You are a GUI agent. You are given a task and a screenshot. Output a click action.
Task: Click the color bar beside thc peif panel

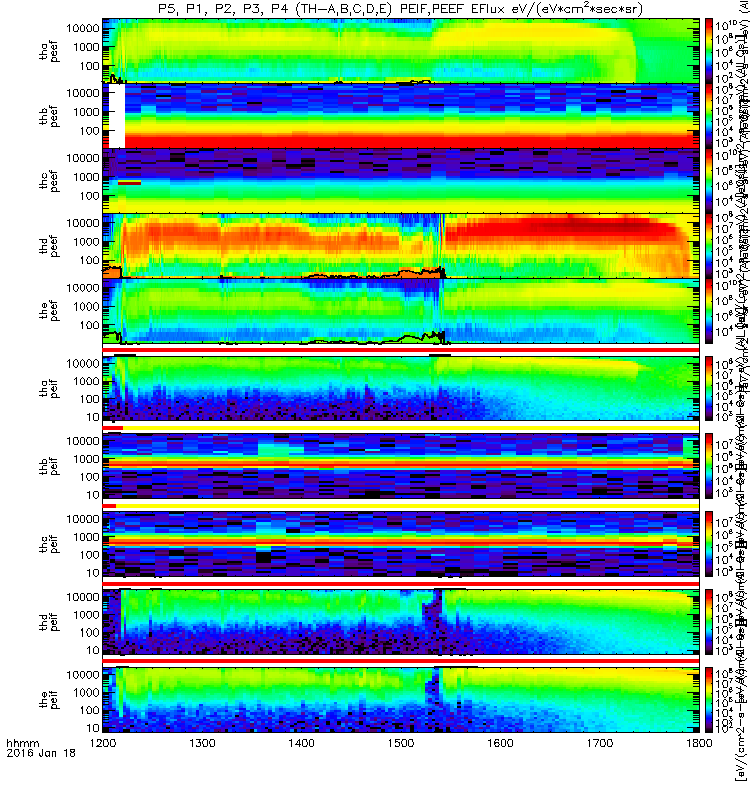[x=709, y=544]
